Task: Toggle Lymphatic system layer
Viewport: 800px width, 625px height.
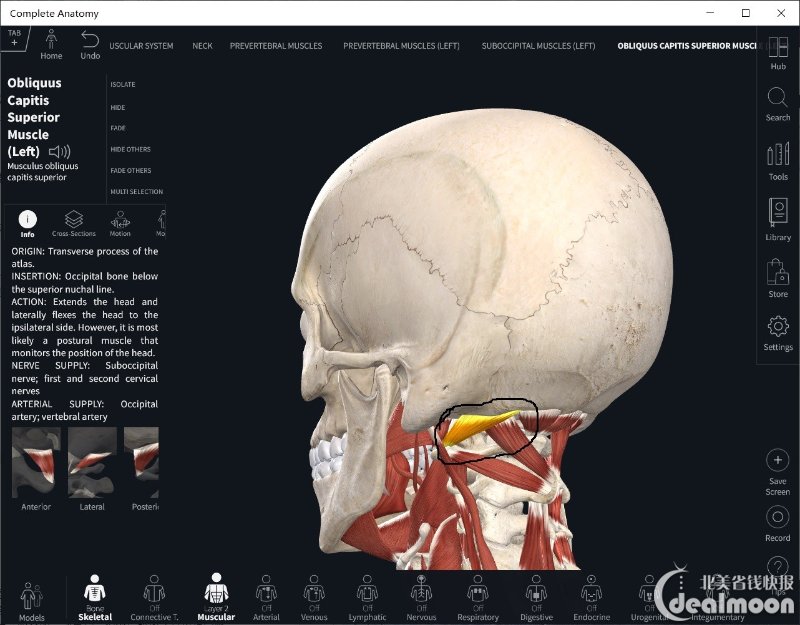Action: click(367, 597)
